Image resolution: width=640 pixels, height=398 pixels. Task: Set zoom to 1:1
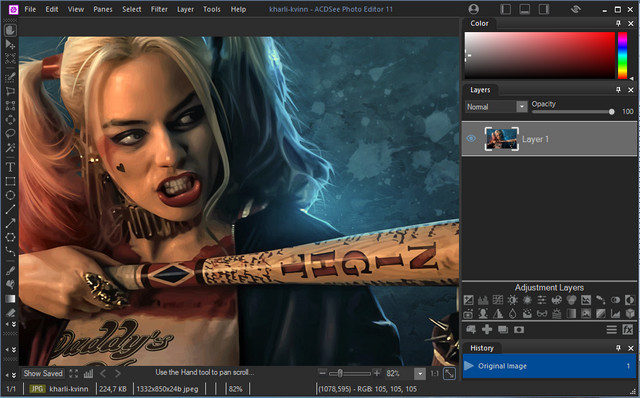(x=435, y=374)
